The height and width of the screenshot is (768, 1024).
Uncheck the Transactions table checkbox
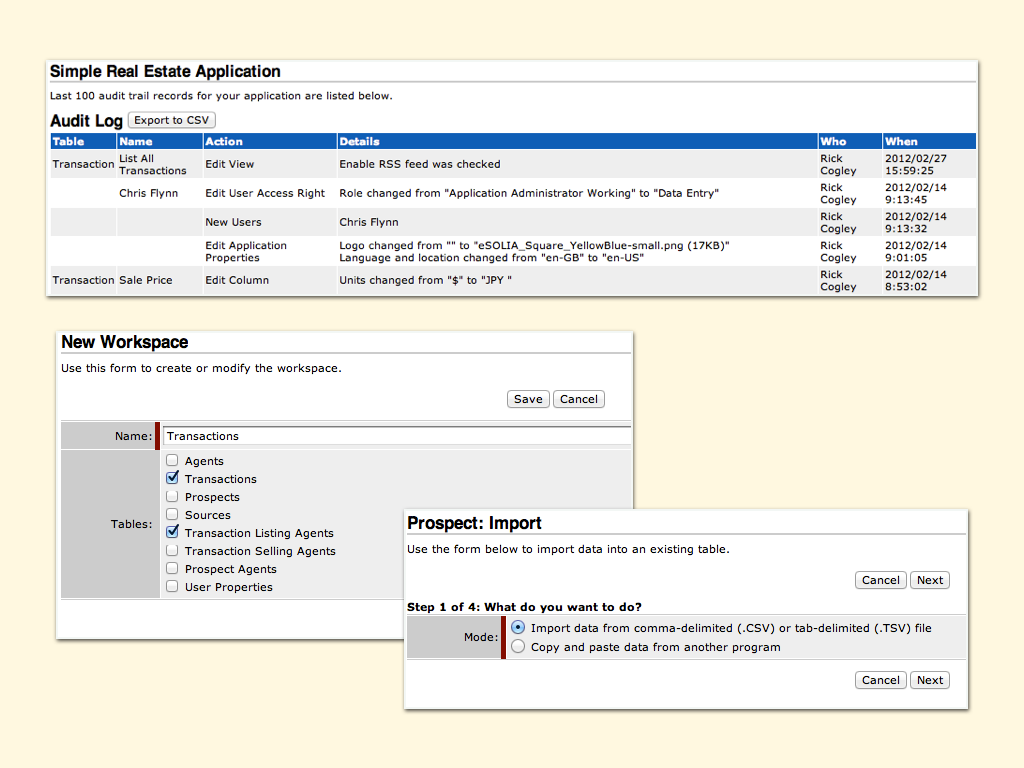pyautogui.click(x=173, y=479)
